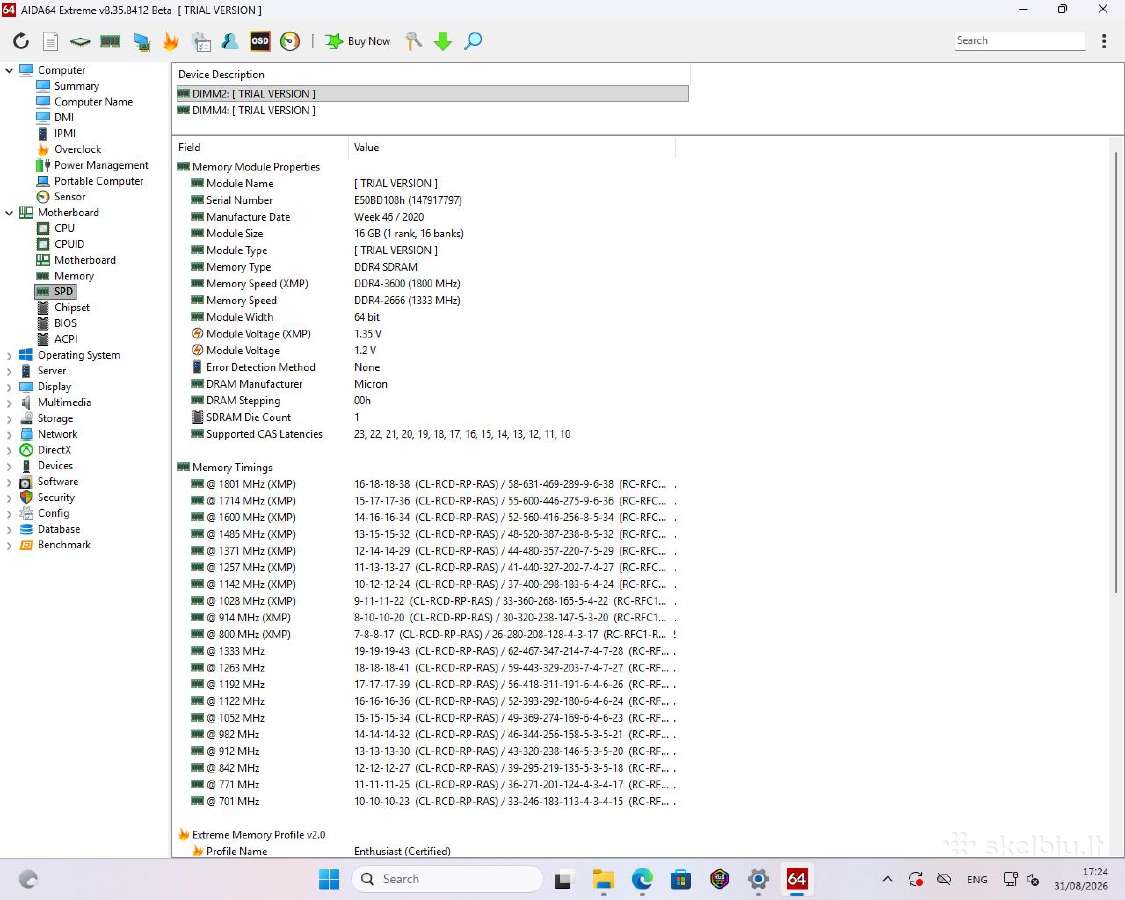Image resolution: width=1125 pixels, height=900 pixels.
Task: Open the Windows Start menu
Action: [329, 879]
